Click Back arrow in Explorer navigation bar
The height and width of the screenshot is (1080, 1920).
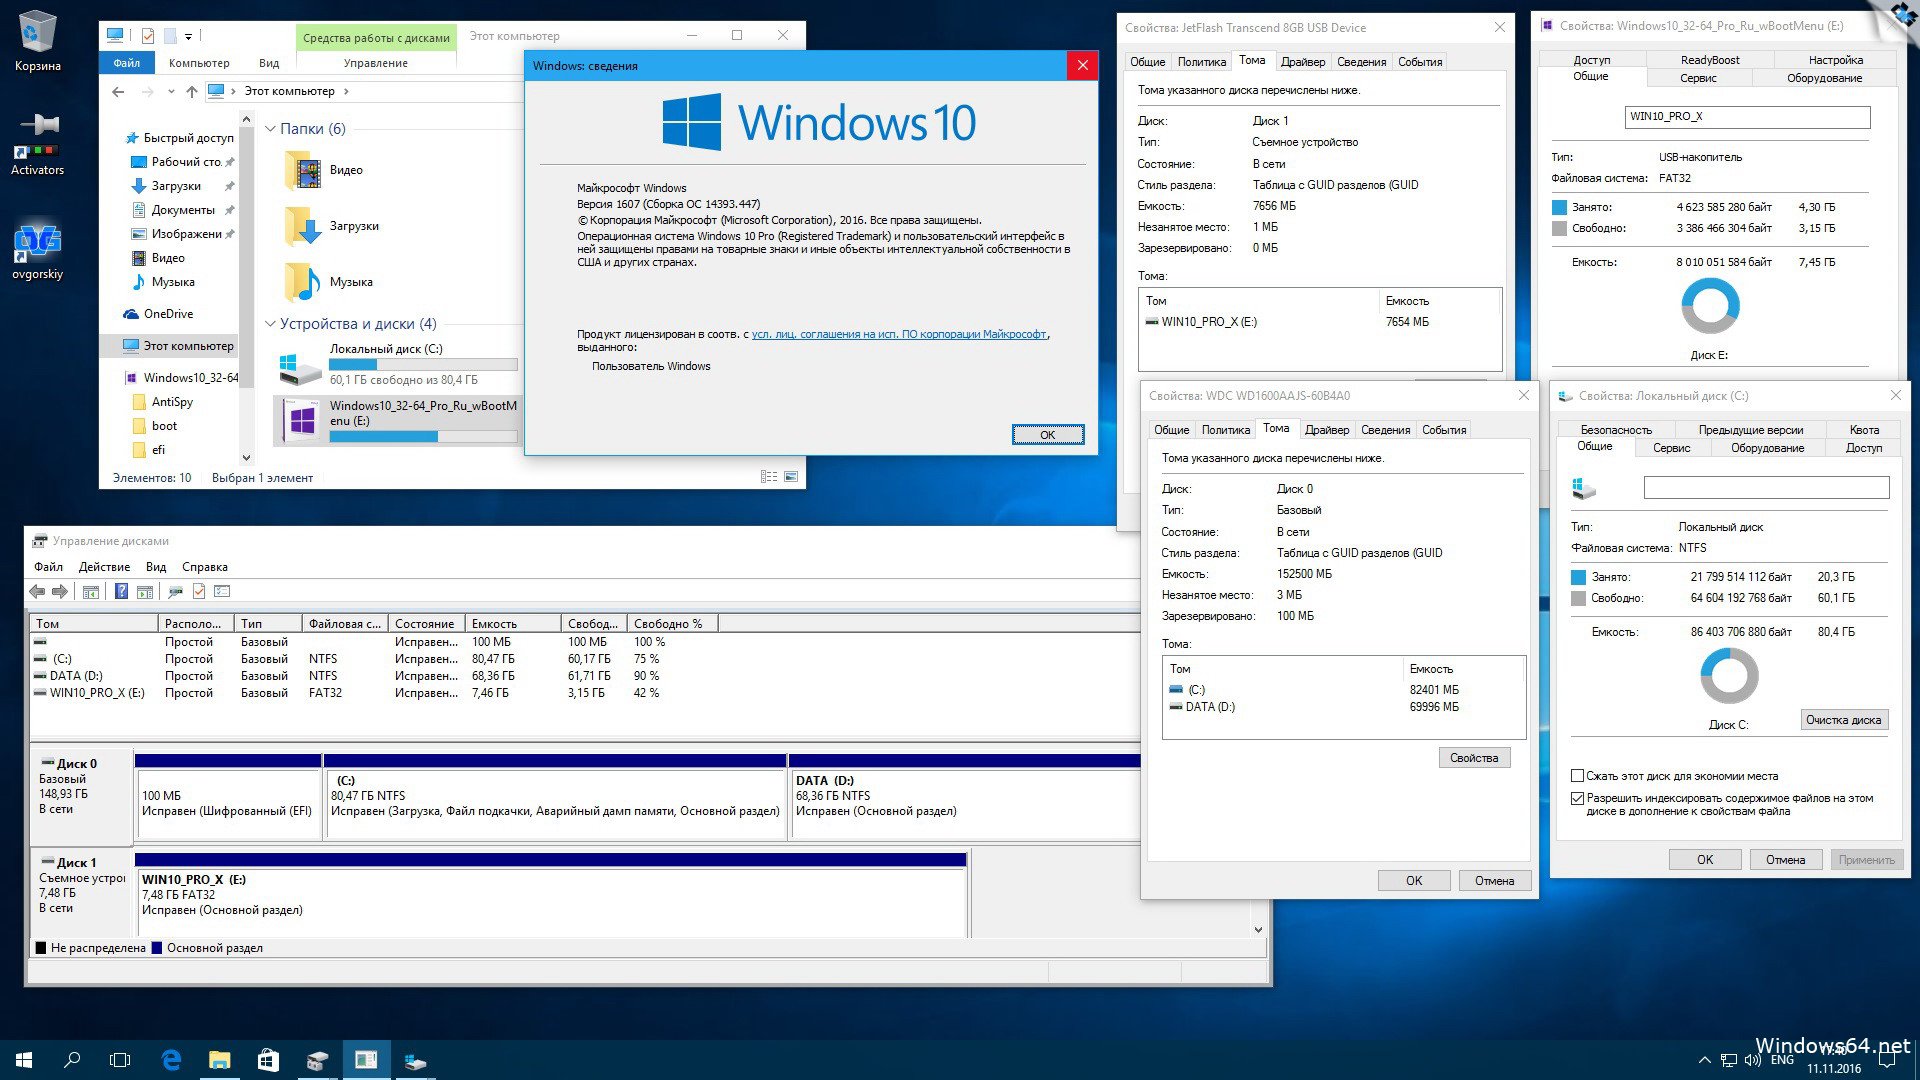click(x=118, y=91)
